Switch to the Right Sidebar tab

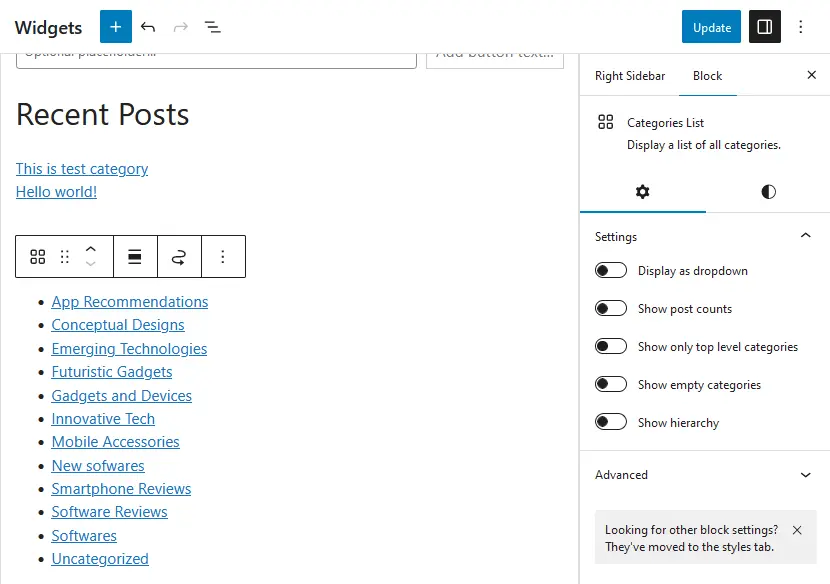point(630,76)
